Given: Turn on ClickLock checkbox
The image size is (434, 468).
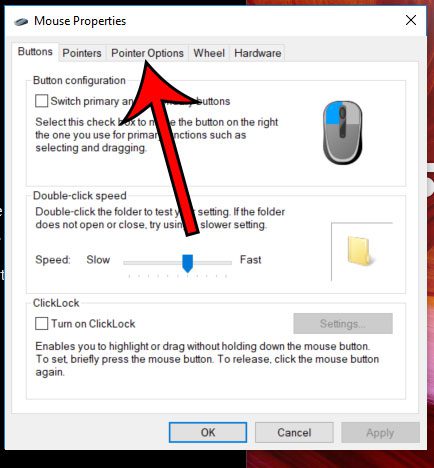Looking at the screenshot, I should pyautogui.click(x=41, y=323).
